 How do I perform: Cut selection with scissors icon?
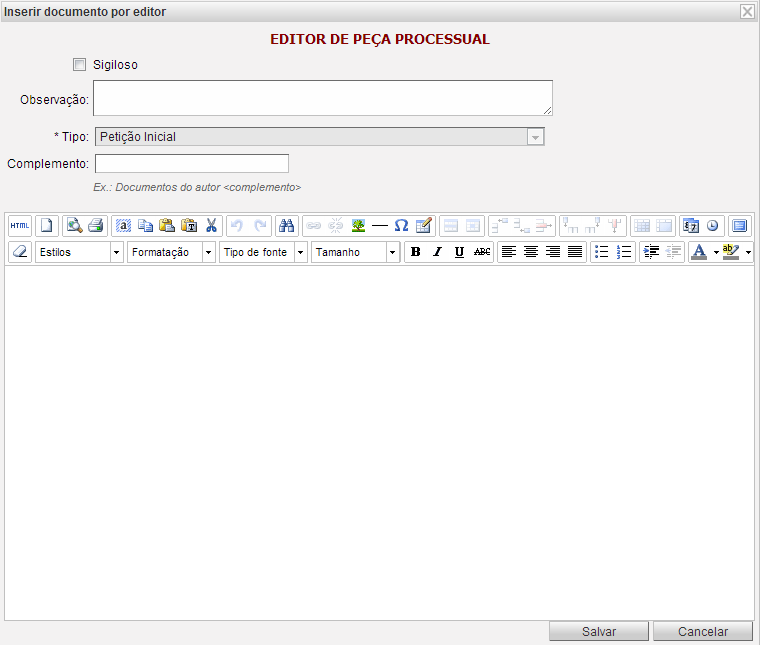[211, 226]
